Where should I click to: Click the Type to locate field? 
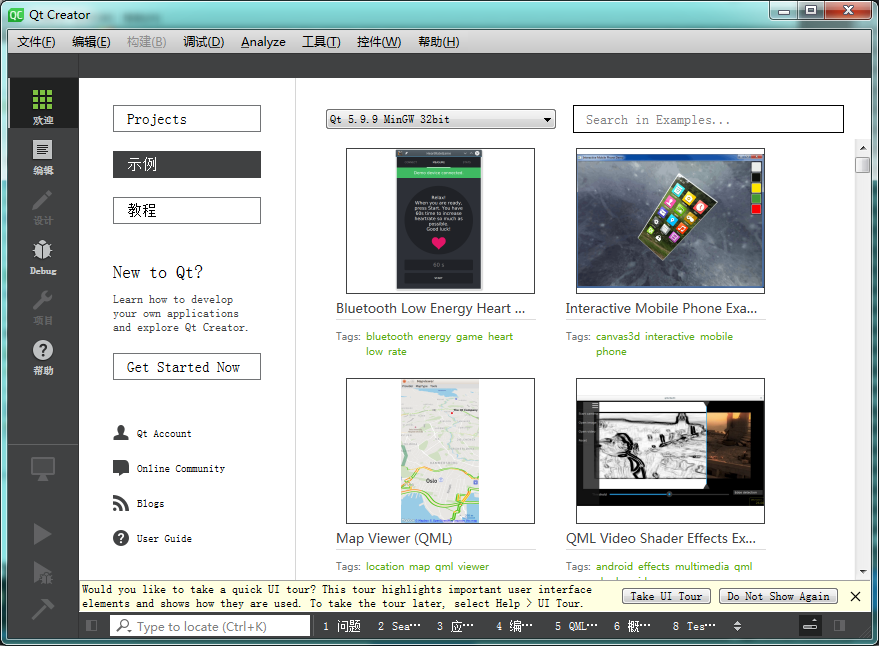point(210,626)
